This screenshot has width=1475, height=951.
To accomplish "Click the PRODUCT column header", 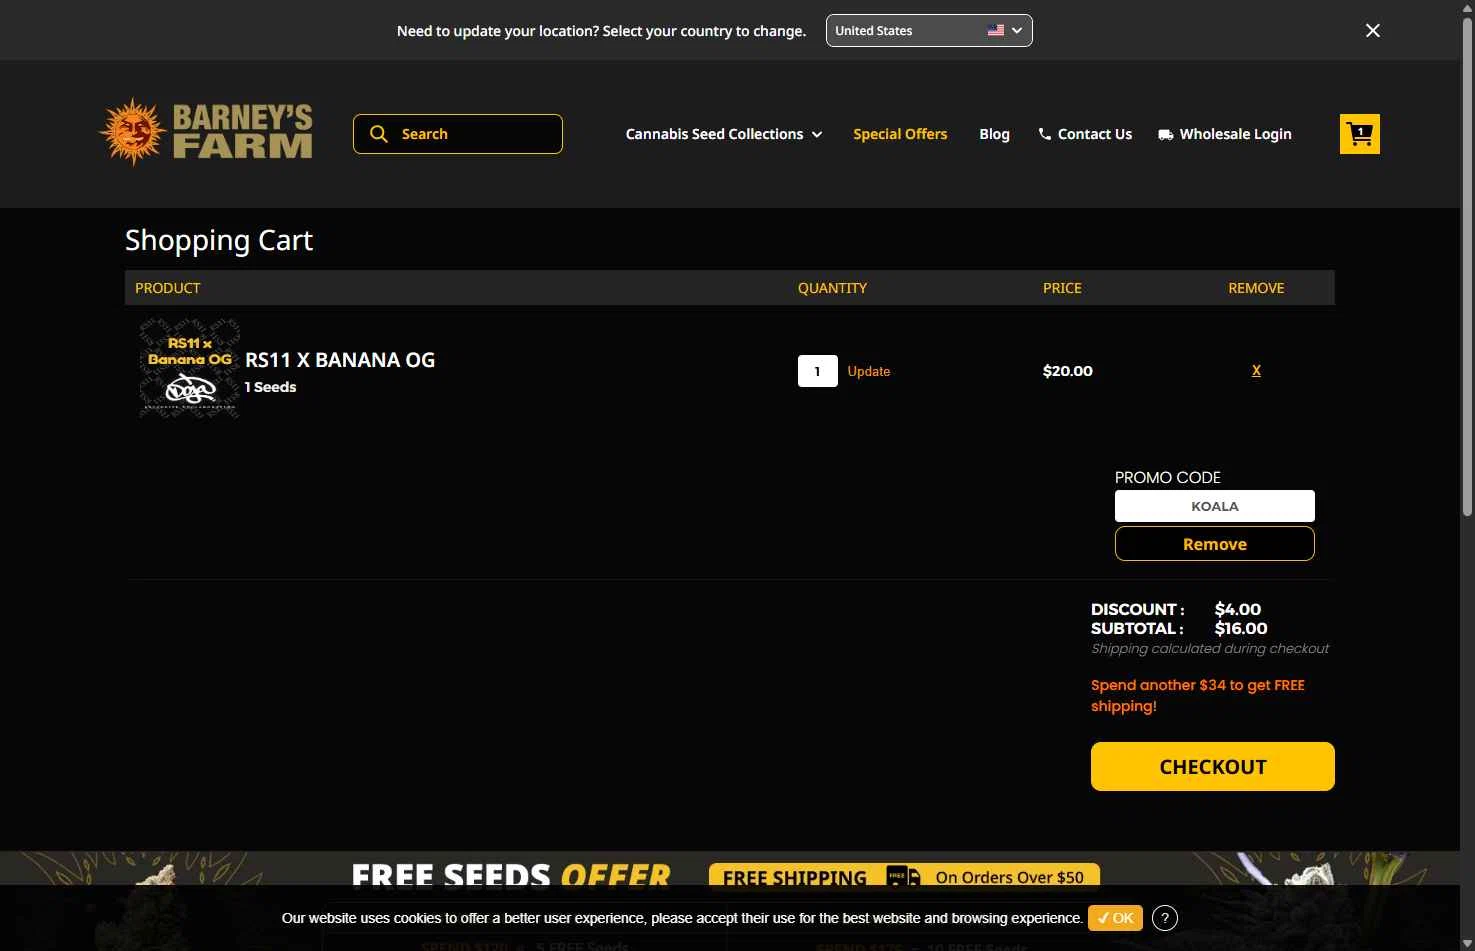I will 168,288.
